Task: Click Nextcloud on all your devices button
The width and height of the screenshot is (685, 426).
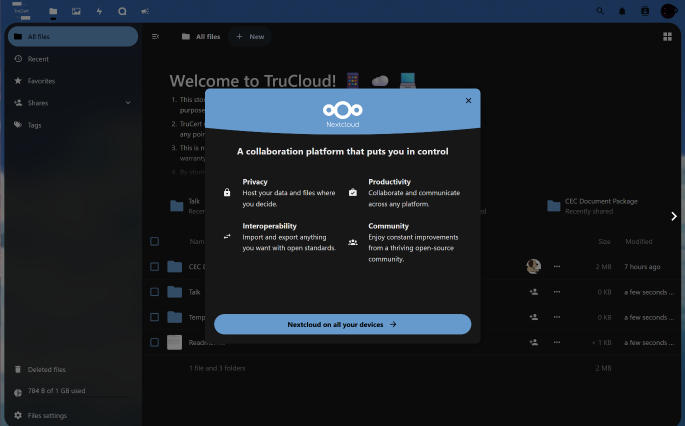Action: pyautogui.click(x=342, y=324)
